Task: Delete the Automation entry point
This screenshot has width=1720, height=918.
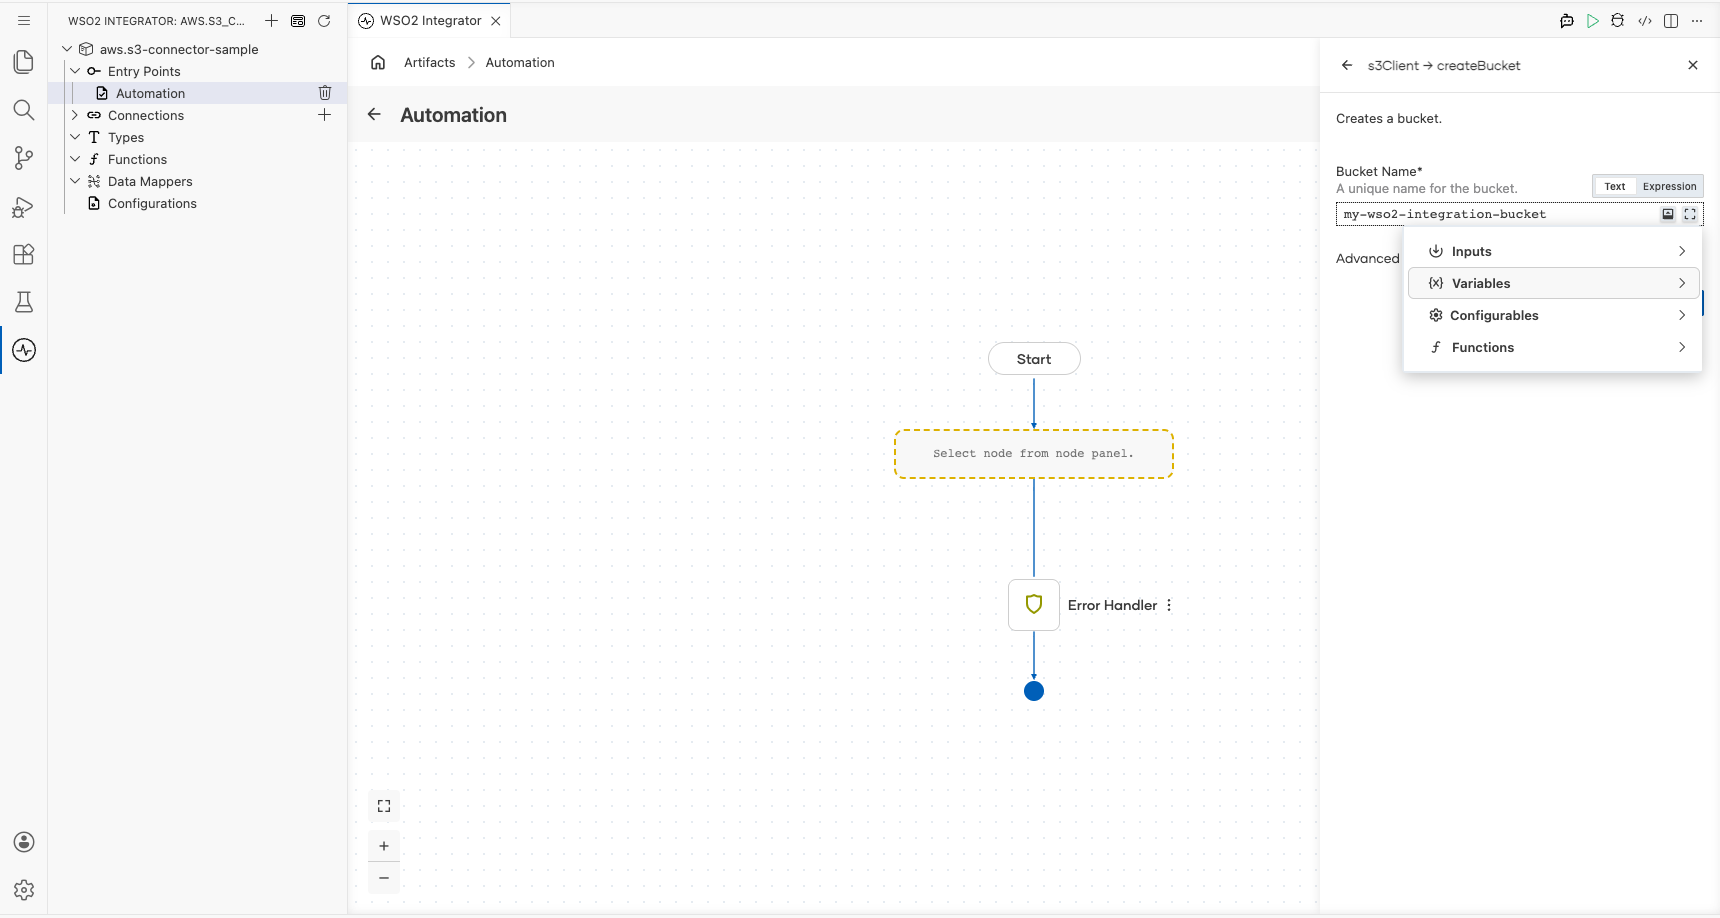Action: click(325, 93)
